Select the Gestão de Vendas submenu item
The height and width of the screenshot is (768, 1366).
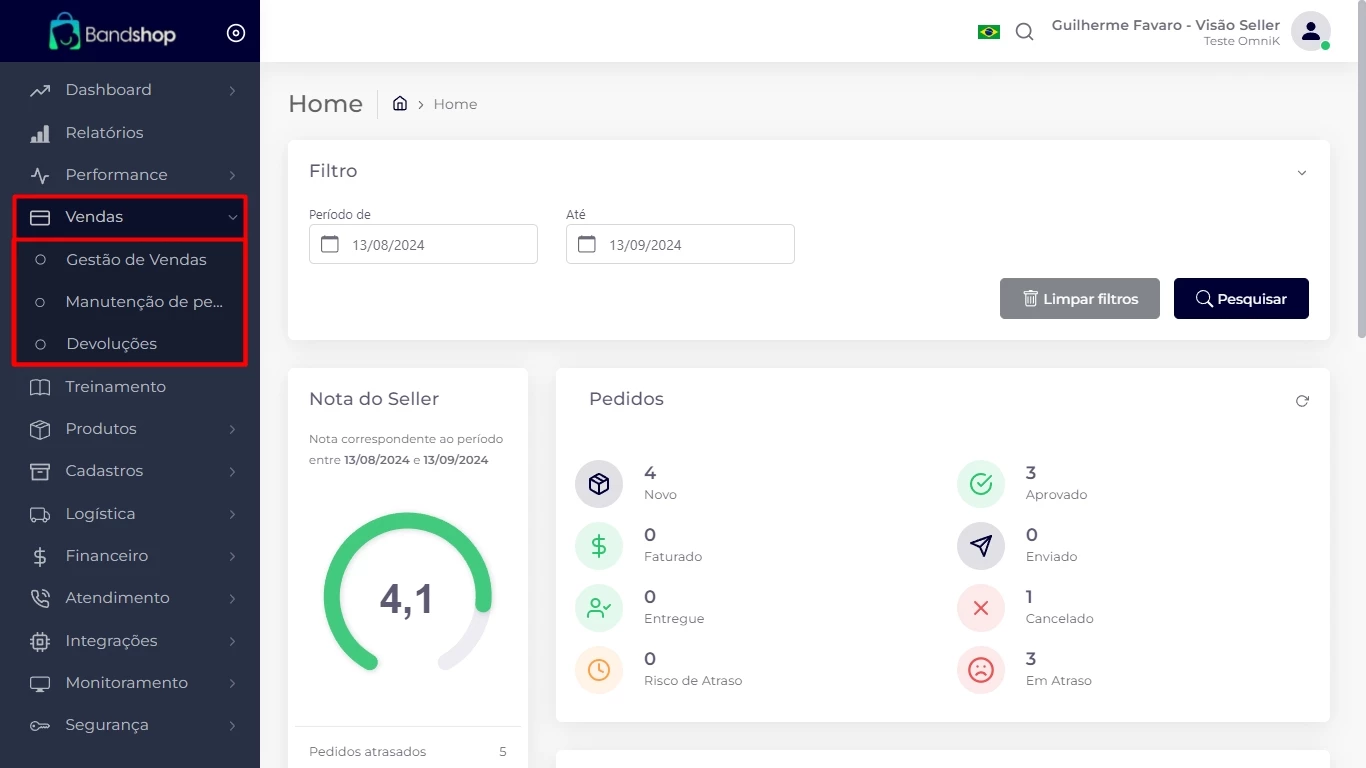pos(136,259)
